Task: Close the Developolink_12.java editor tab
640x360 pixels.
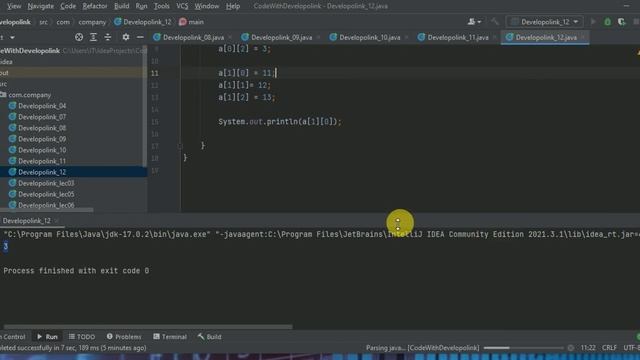Action: click(583, 38)
